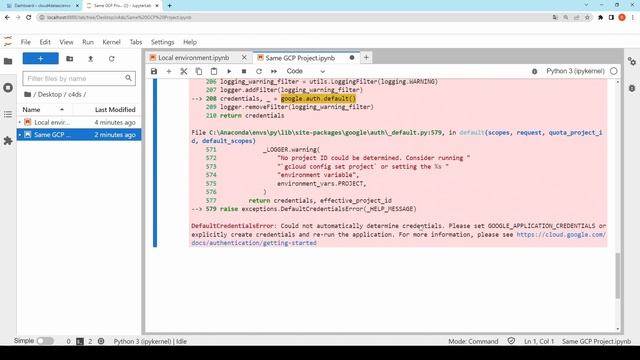Restart the kernel

point(259,71)
